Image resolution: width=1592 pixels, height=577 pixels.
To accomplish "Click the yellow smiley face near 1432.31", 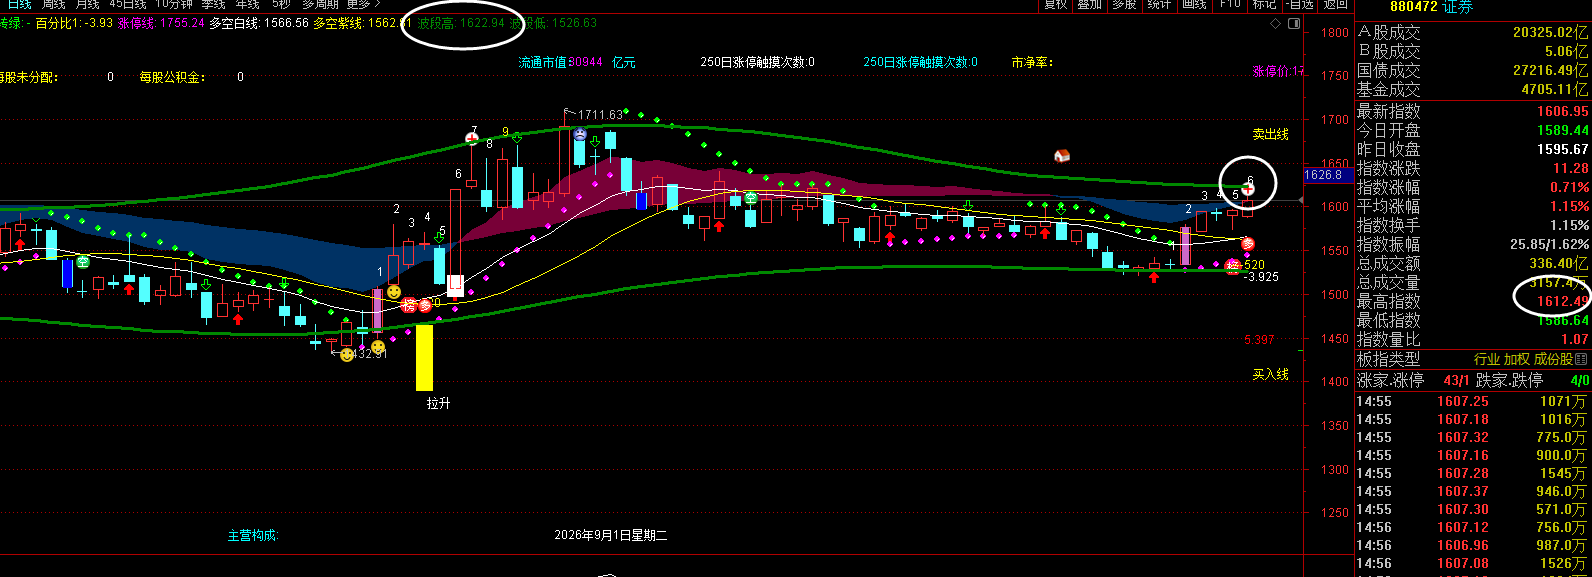I will click(x=347, y=354).
